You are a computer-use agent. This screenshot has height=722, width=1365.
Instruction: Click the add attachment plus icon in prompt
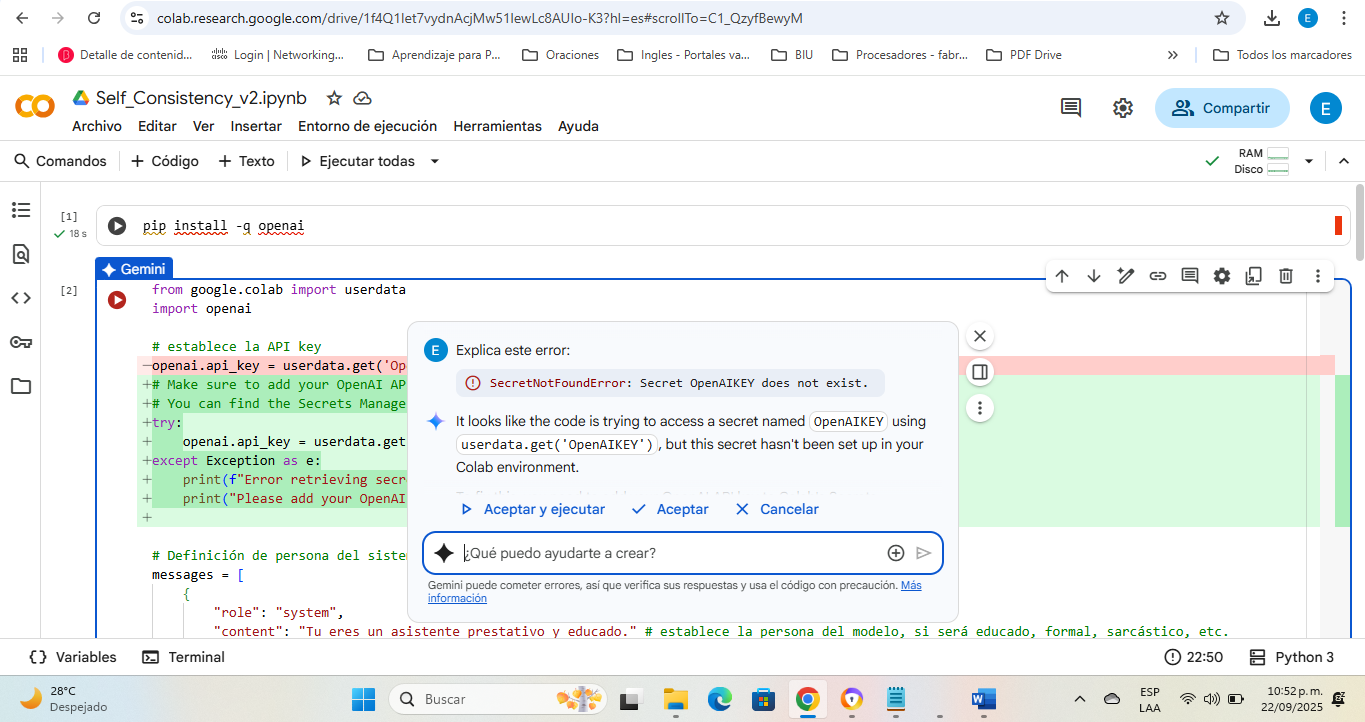(x=896, y=553)
